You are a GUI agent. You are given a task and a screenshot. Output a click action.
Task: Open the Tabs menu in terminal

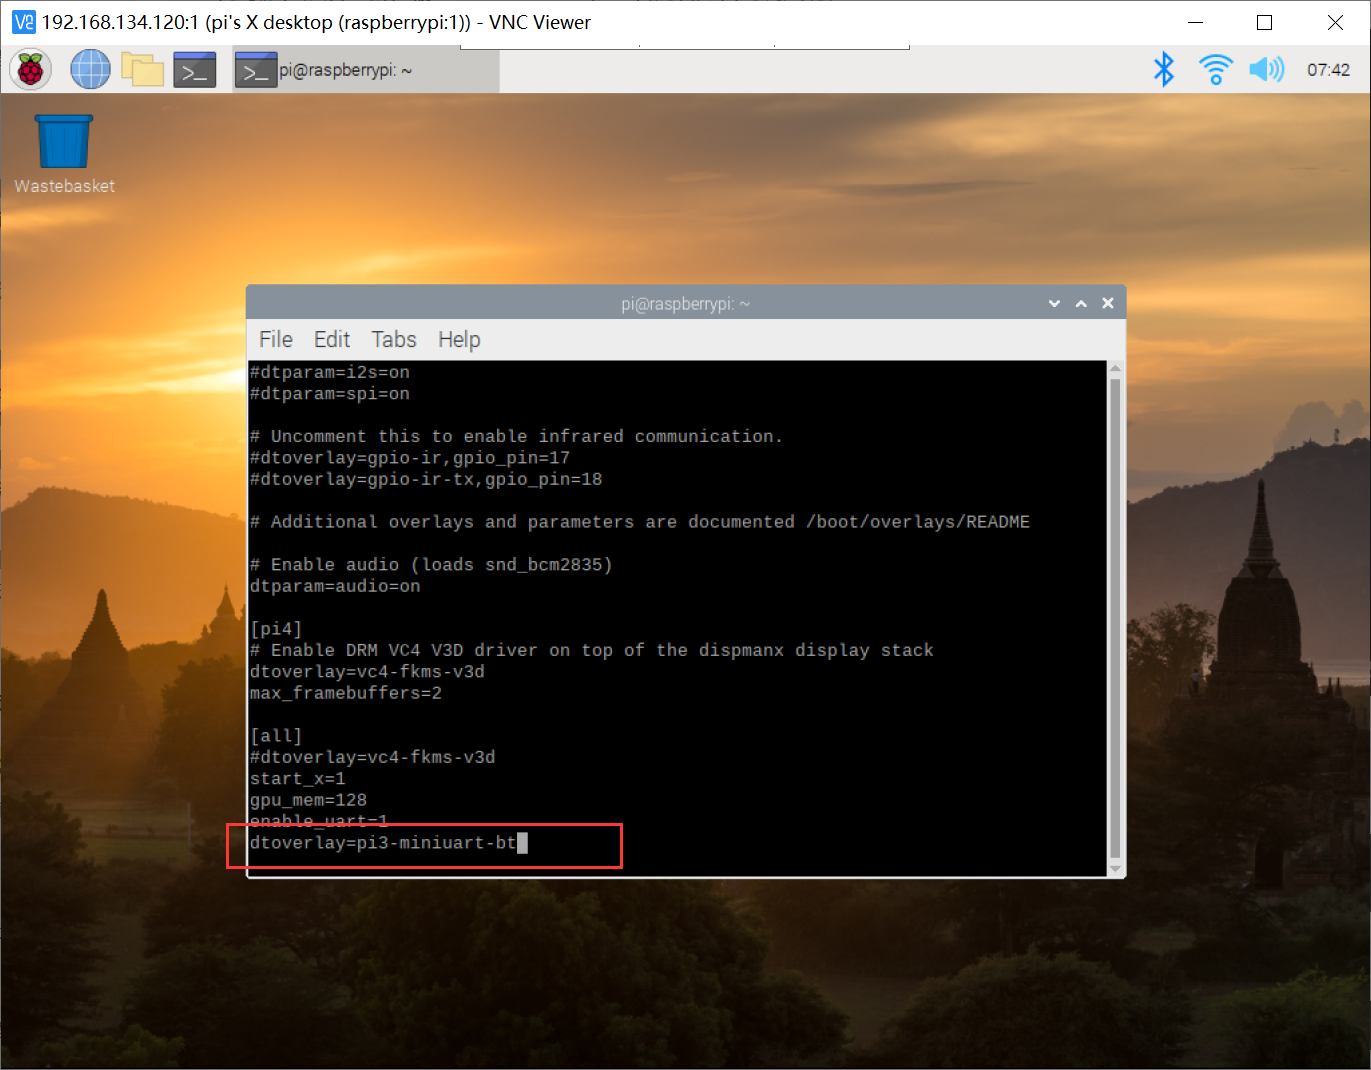(394, 340)
